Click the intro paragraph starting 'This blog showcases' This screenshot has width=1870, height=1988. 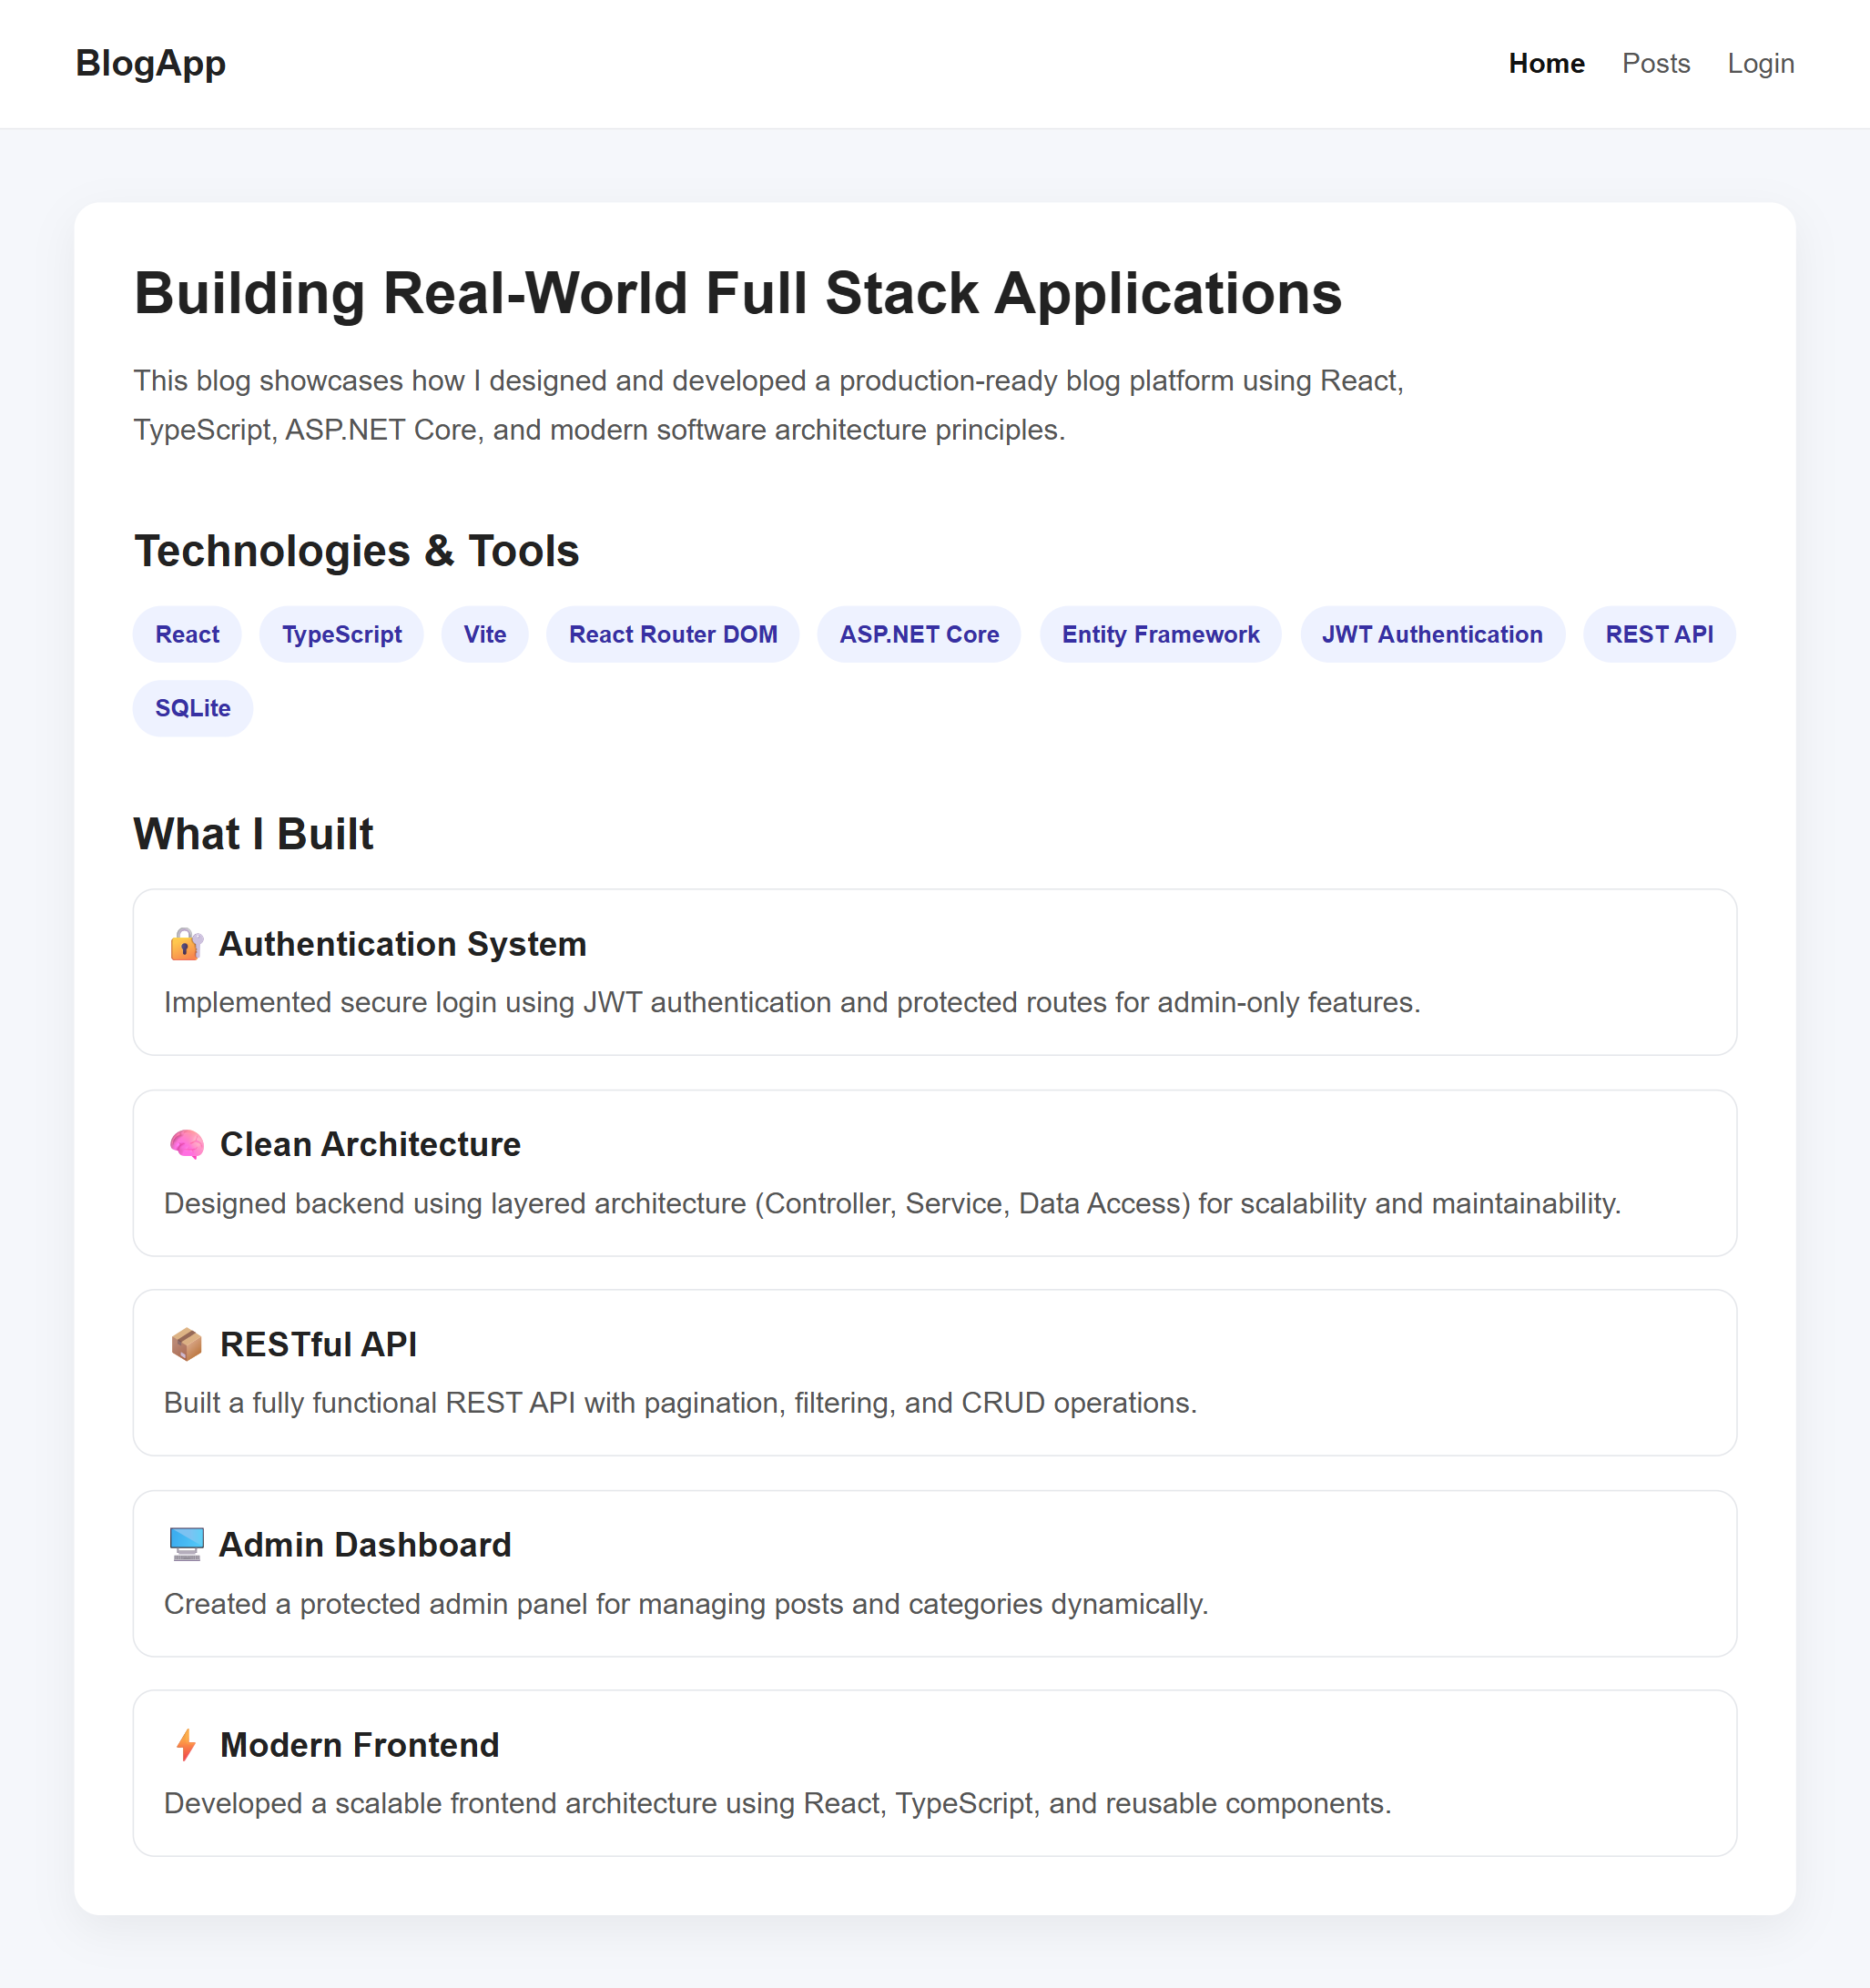tap(769, 405)
